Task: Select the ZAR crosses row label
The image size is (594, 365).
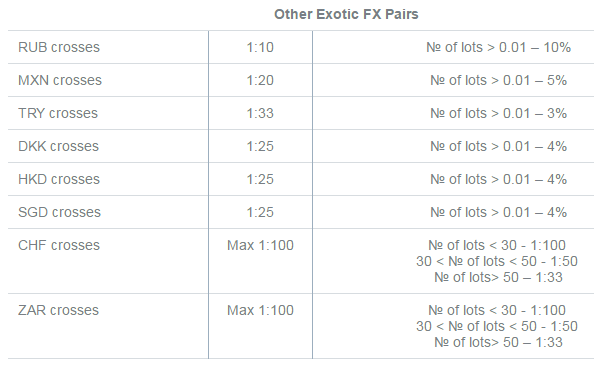Action: (58, 310)
